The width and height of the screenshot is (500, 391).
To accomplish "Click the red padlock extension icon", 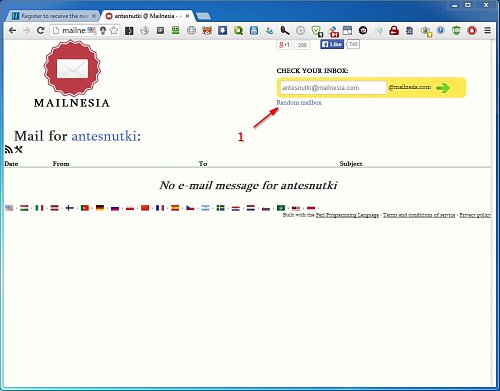I will (x=394, y=31).
